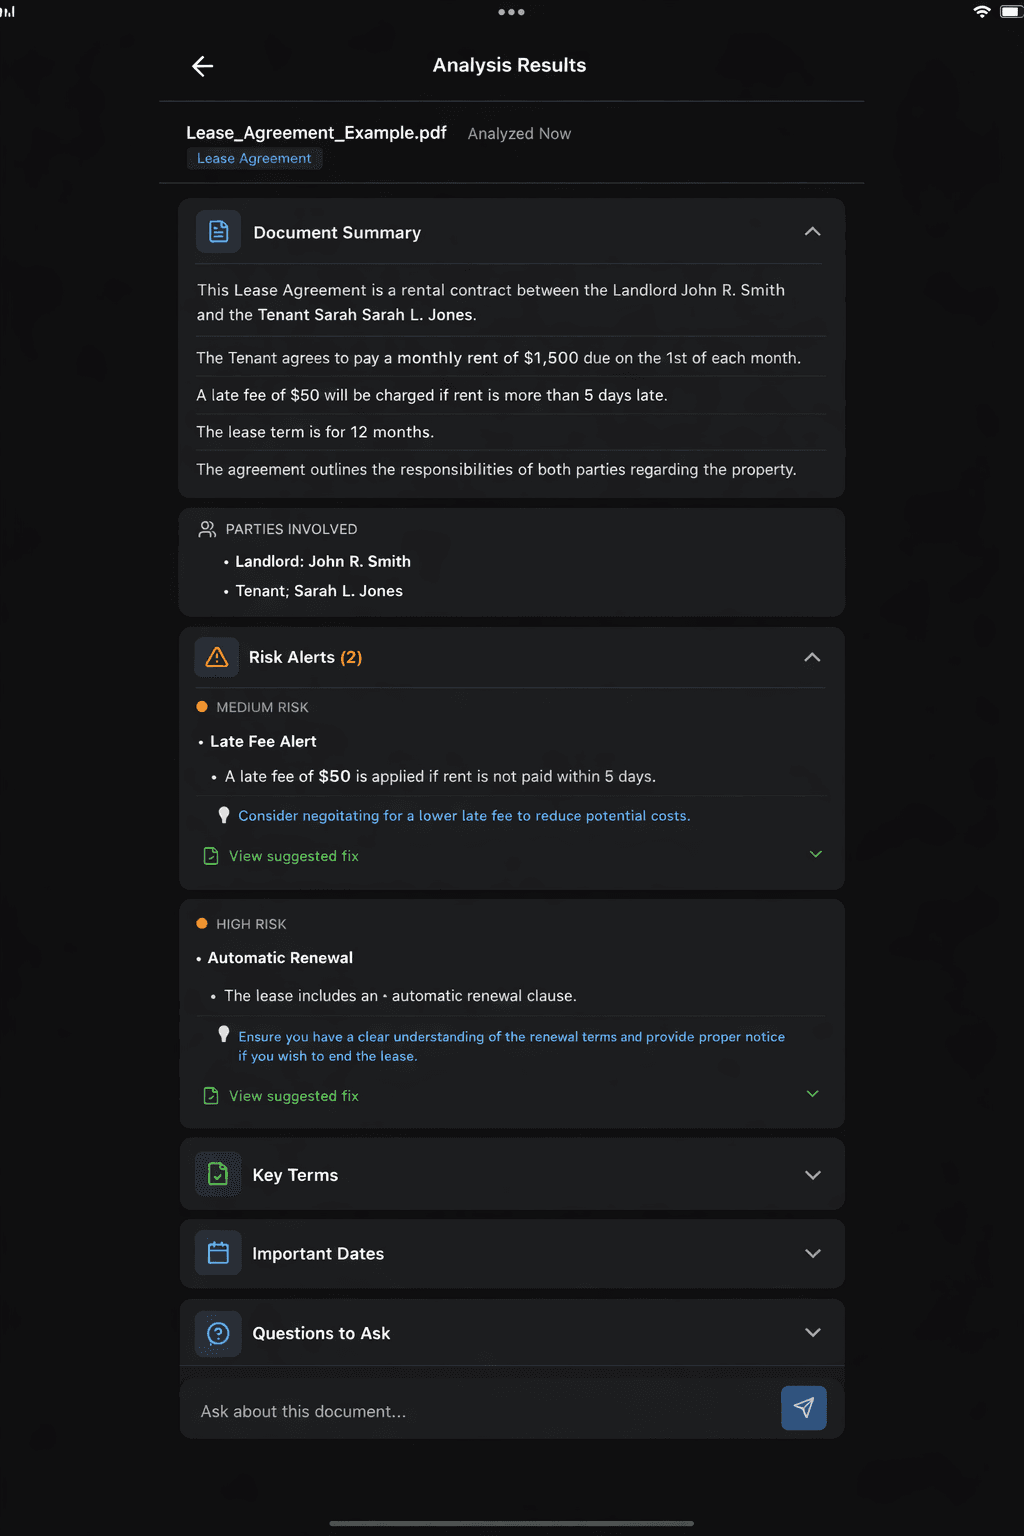Expand the Questions to Ask section

pyautogui.click(x=812, y=1333)
